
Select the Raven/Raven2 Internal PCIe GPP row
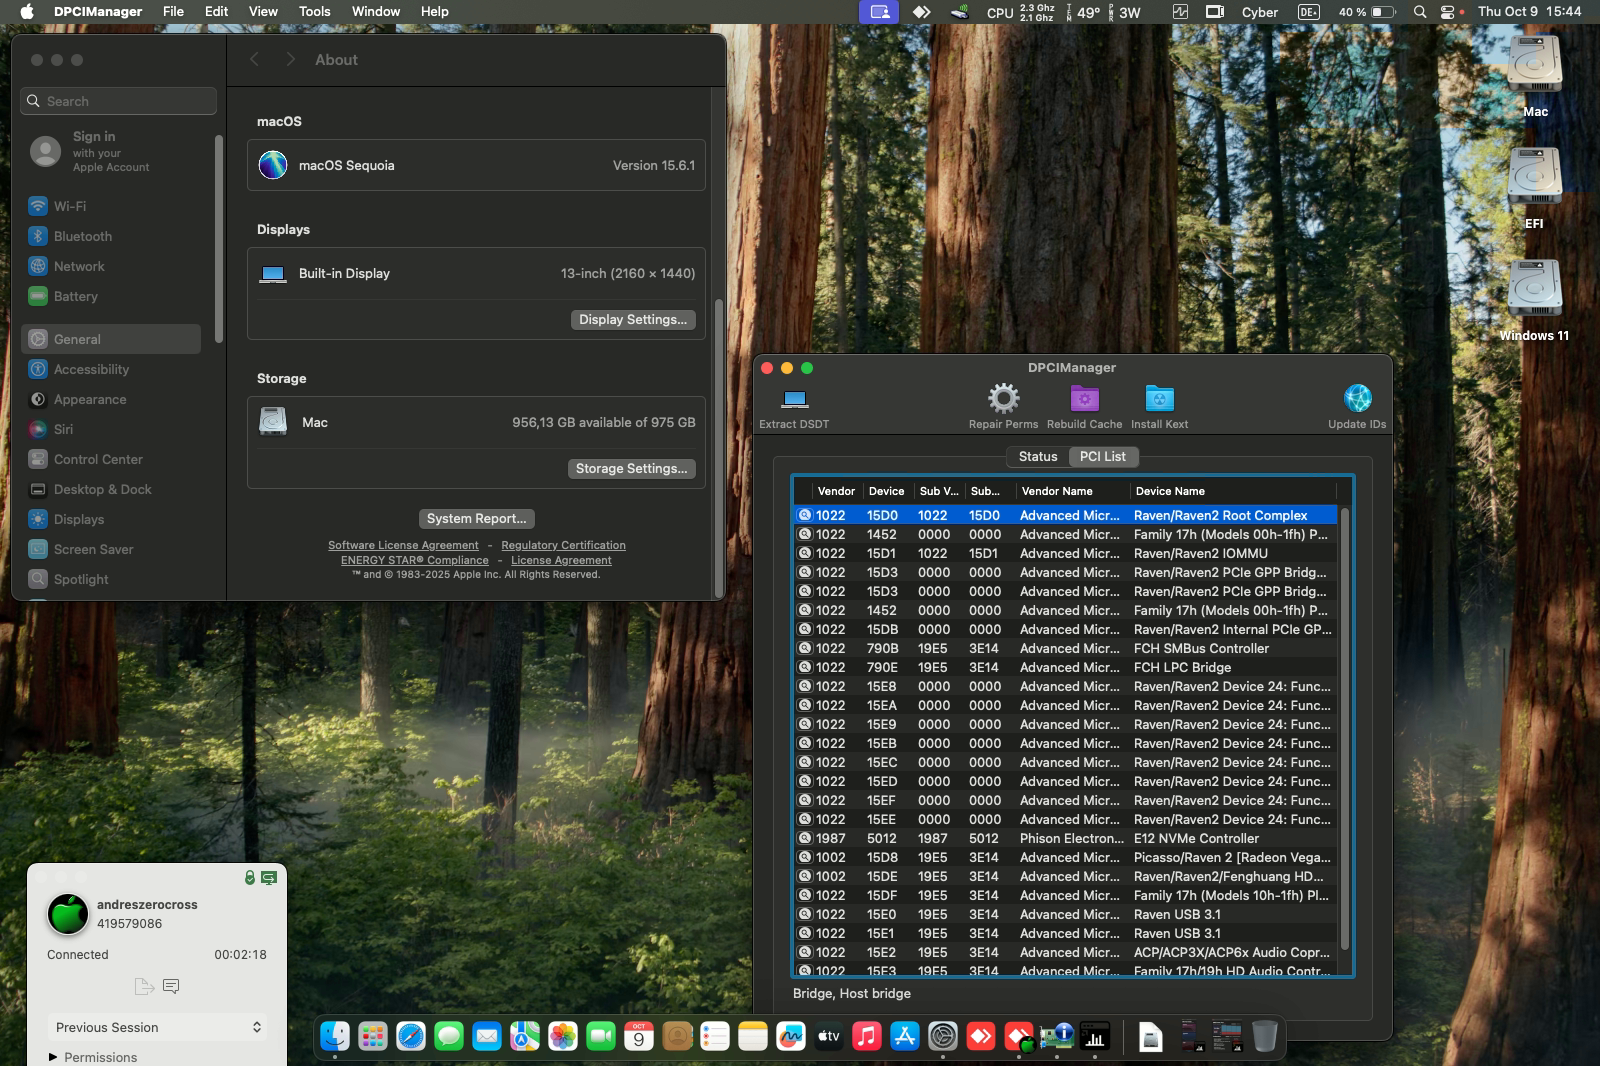point(1066,629)
